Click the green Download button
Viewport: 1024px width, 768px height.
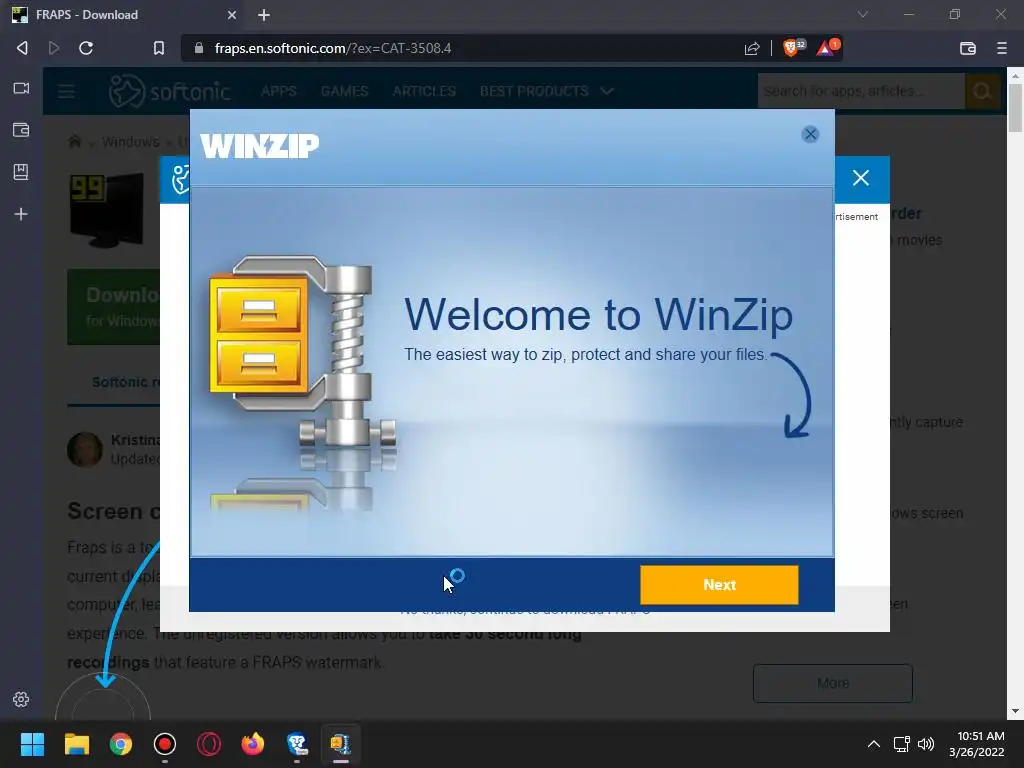tap(114, 306)
